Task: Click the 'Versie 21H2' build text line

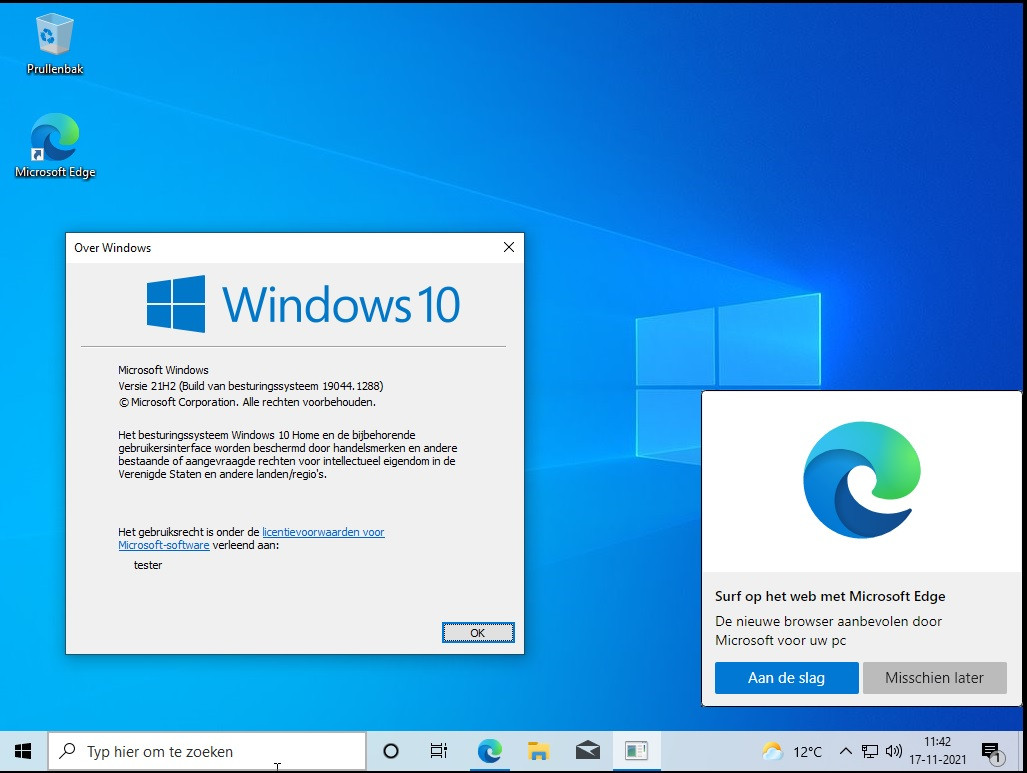Action: point(251,386)
